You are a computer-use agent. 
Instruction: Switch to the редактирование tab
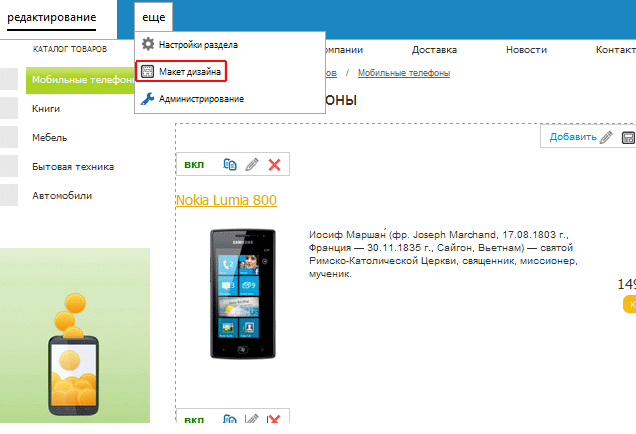[52, 17]
